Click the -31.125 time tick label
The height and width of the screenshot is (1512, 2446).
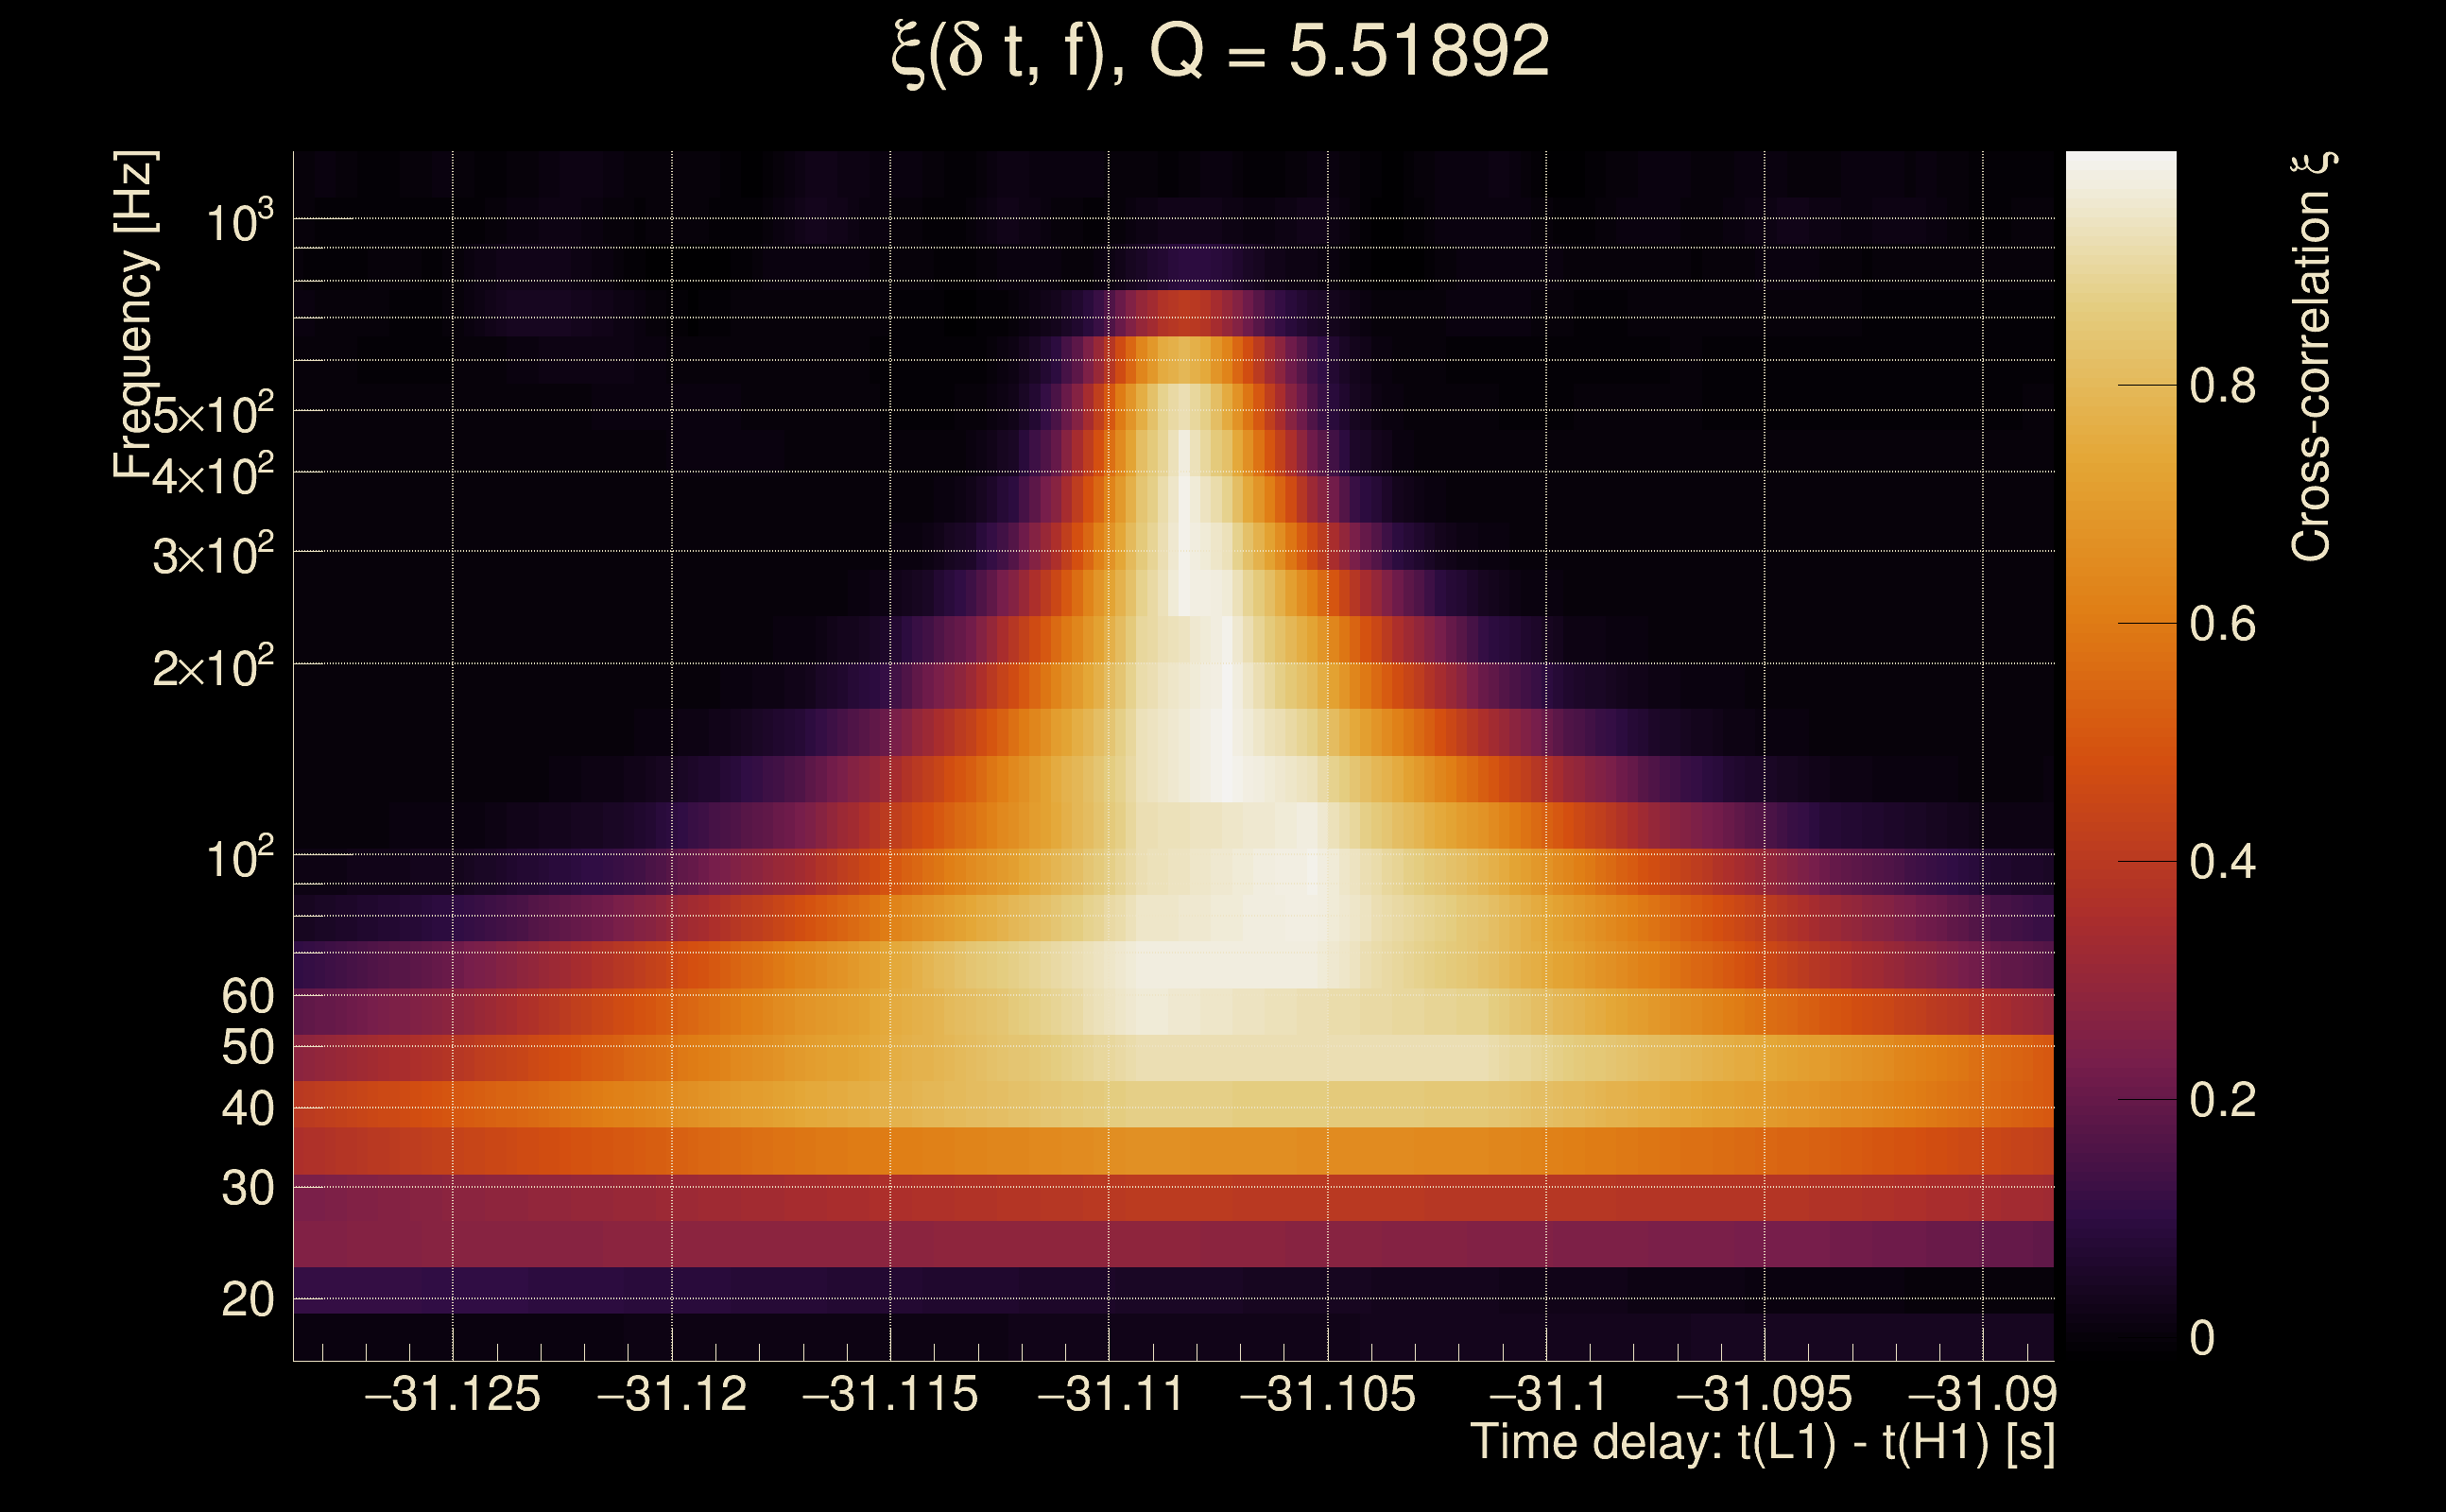pyautogui.click(x=452, y=1395)
